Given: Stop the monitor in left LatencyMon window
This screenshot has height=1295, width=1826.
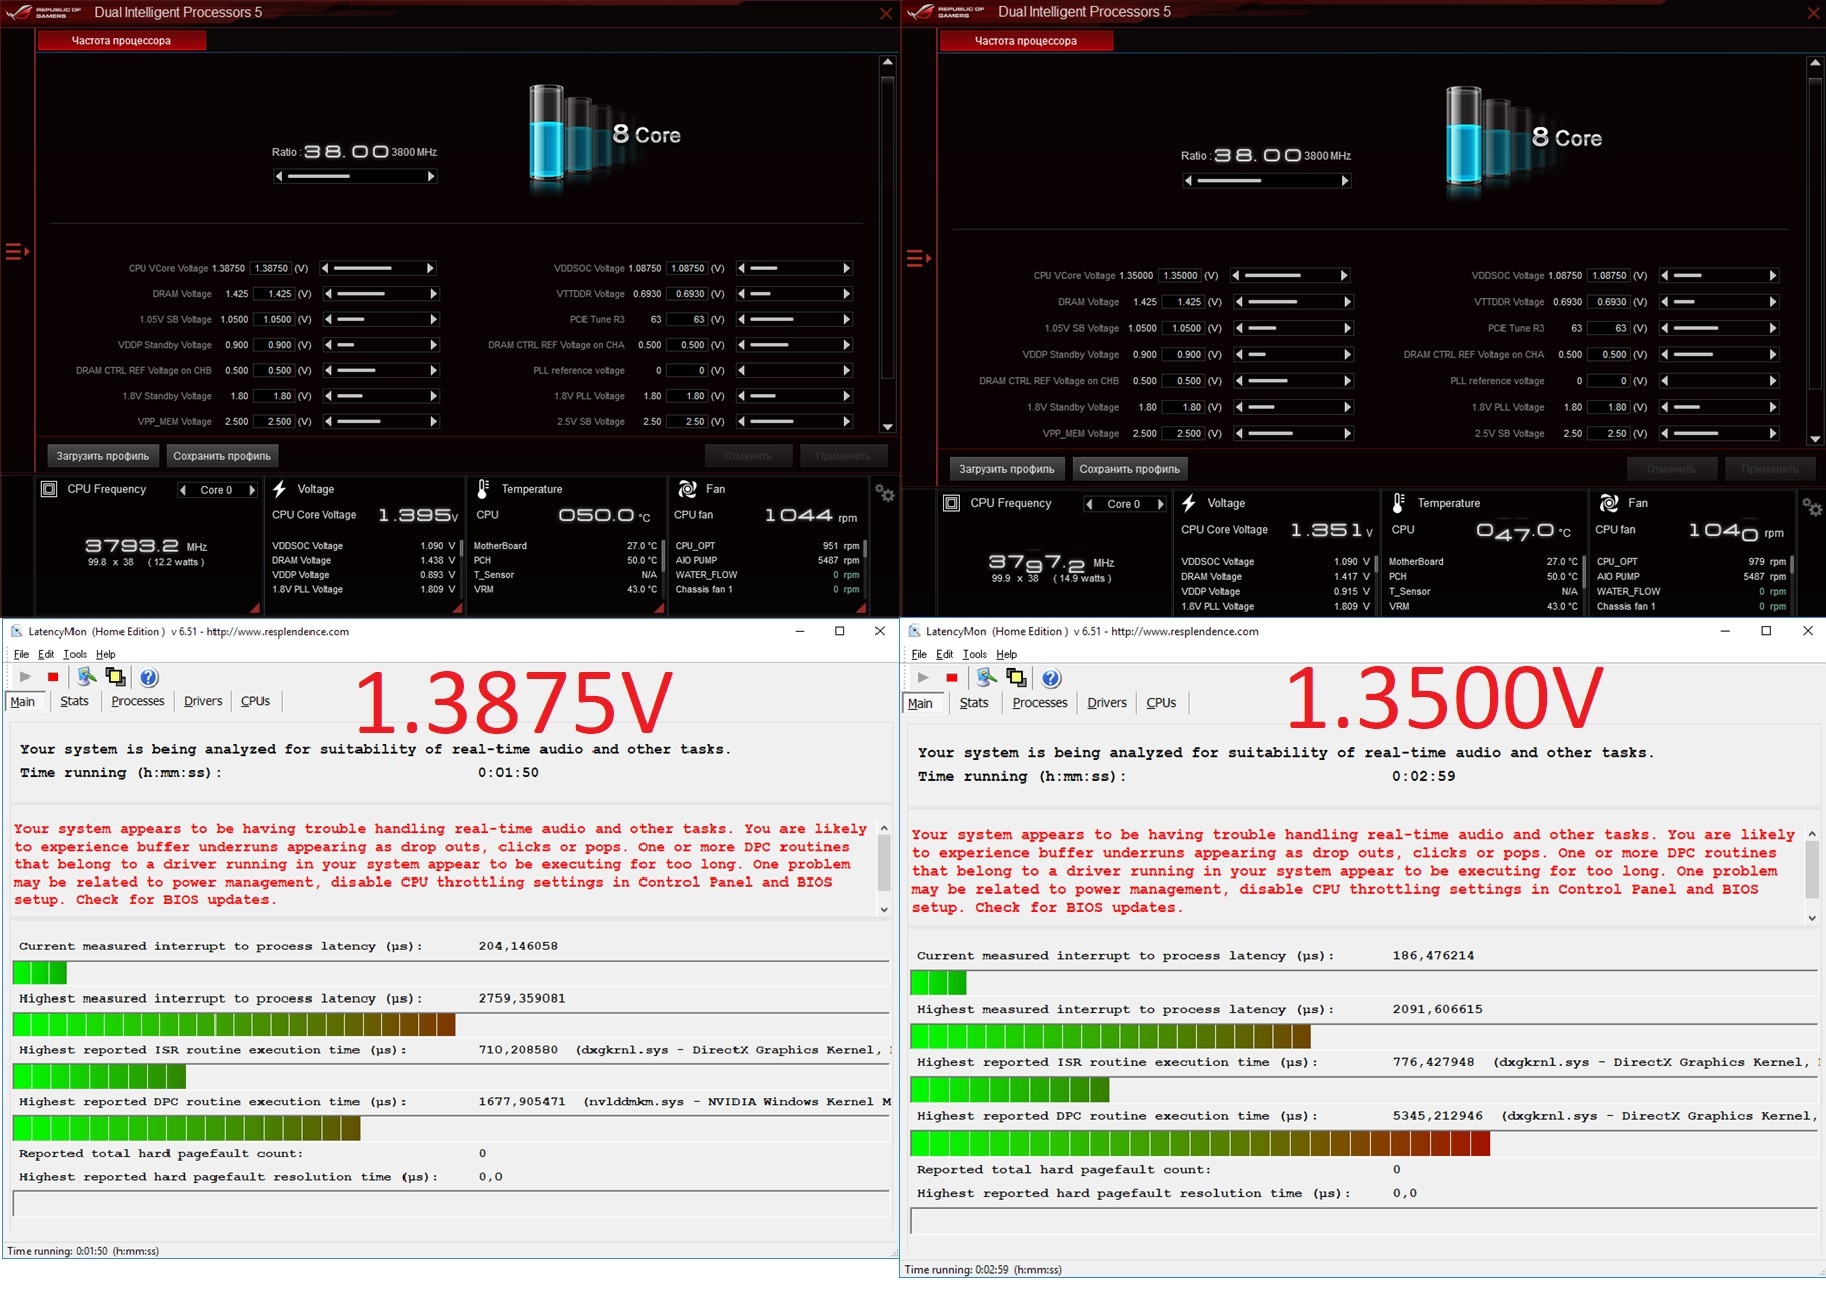Looking at the screenshot, I should pyautogui.click(x=53, y=677).
